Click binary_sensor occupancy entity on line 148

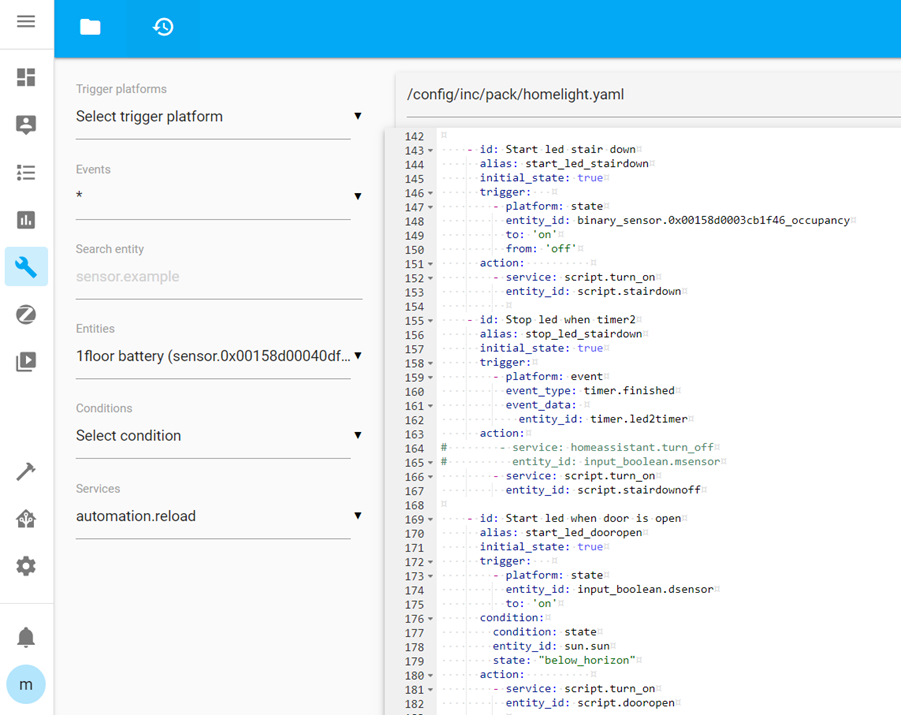714,220
